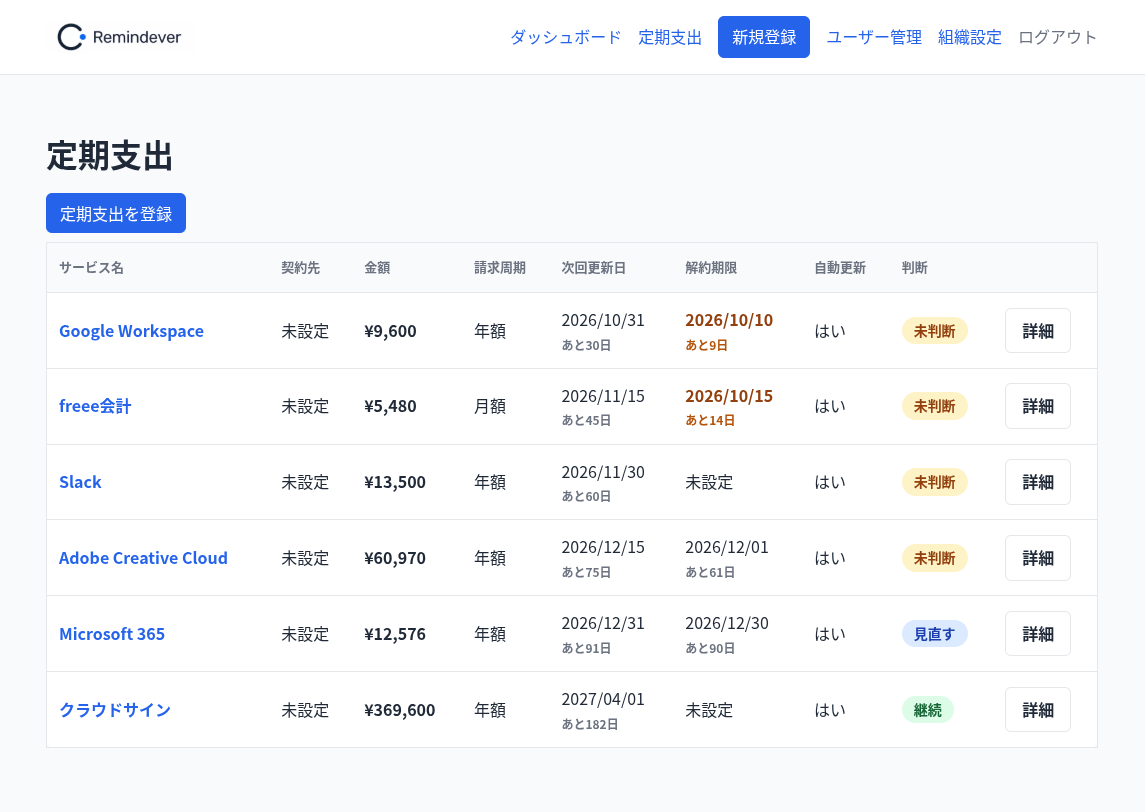1145x812 pixels.
Task: Click 詳細 for freee会計 row
Action: pyautogui.click(x=1038, y=406)
